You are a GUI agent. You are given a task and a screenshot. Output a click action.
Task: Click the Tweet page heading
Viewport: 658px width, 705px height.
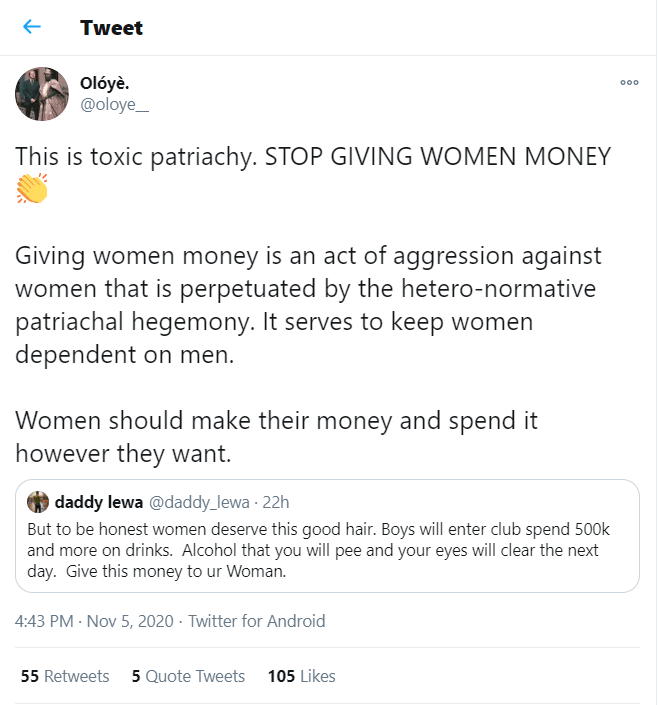111,27
